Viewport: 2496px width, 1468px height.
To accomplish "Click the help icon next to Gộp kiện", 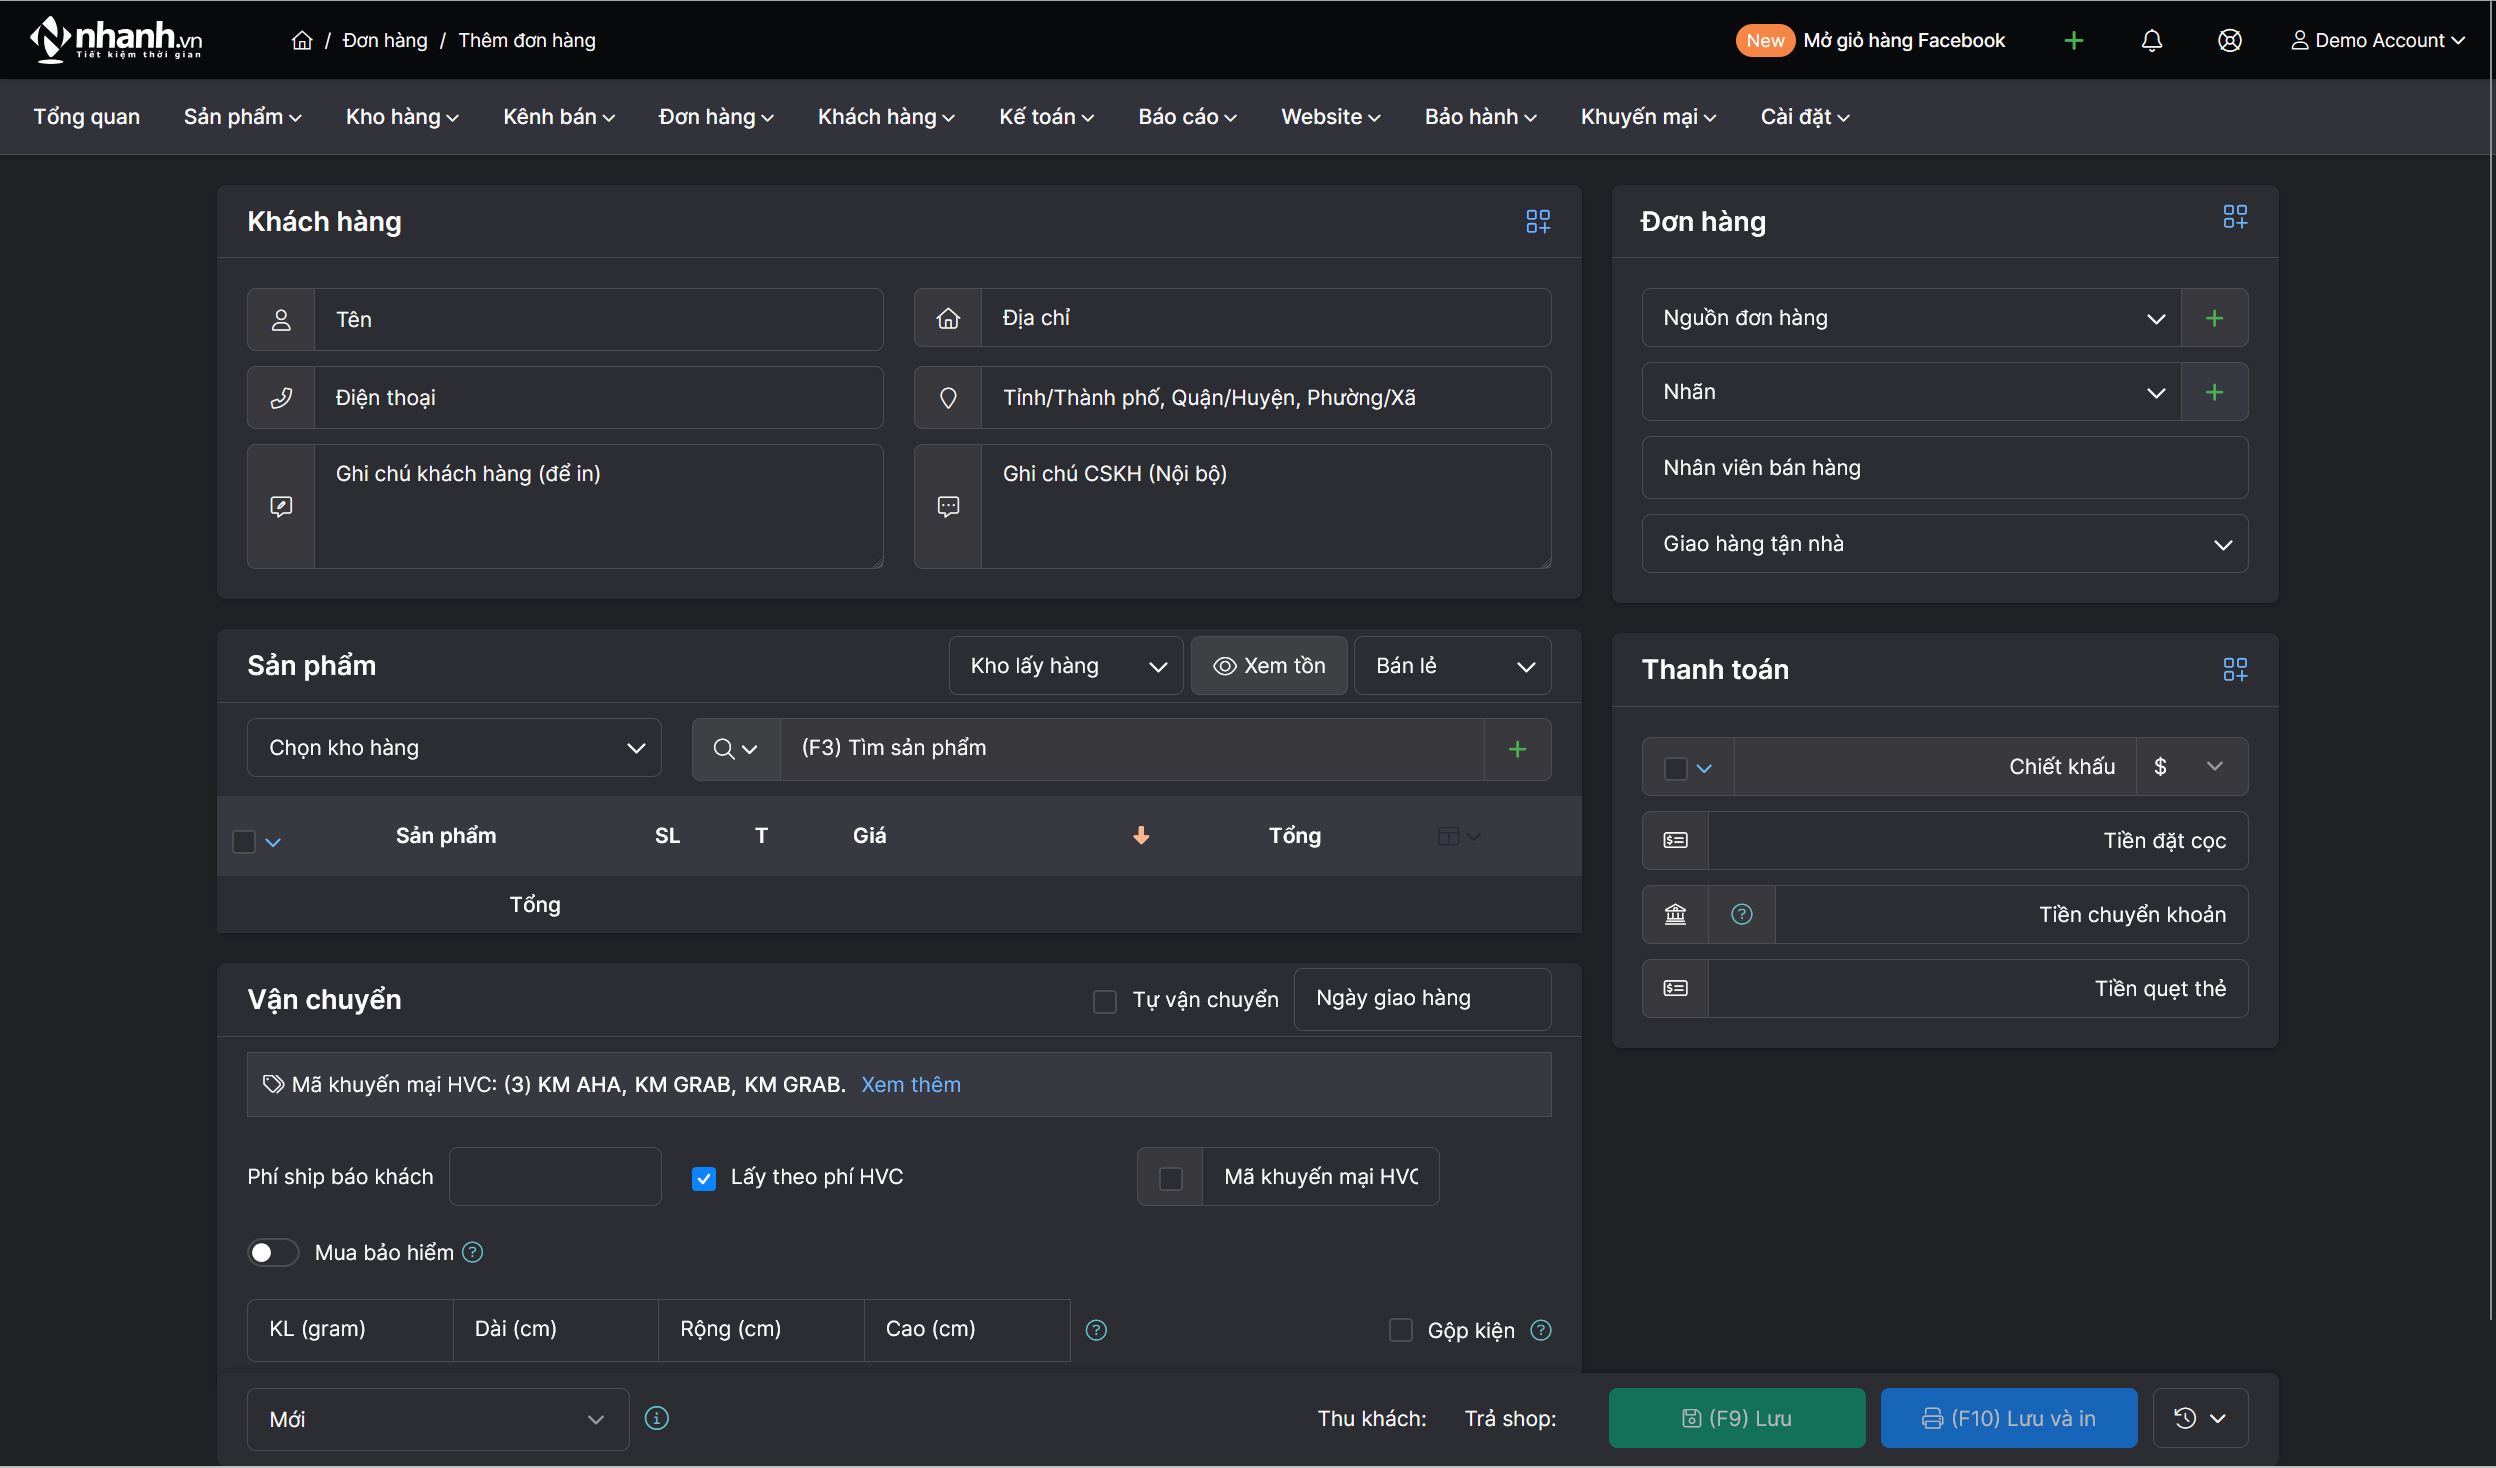I will (x=1541, y=1330).
